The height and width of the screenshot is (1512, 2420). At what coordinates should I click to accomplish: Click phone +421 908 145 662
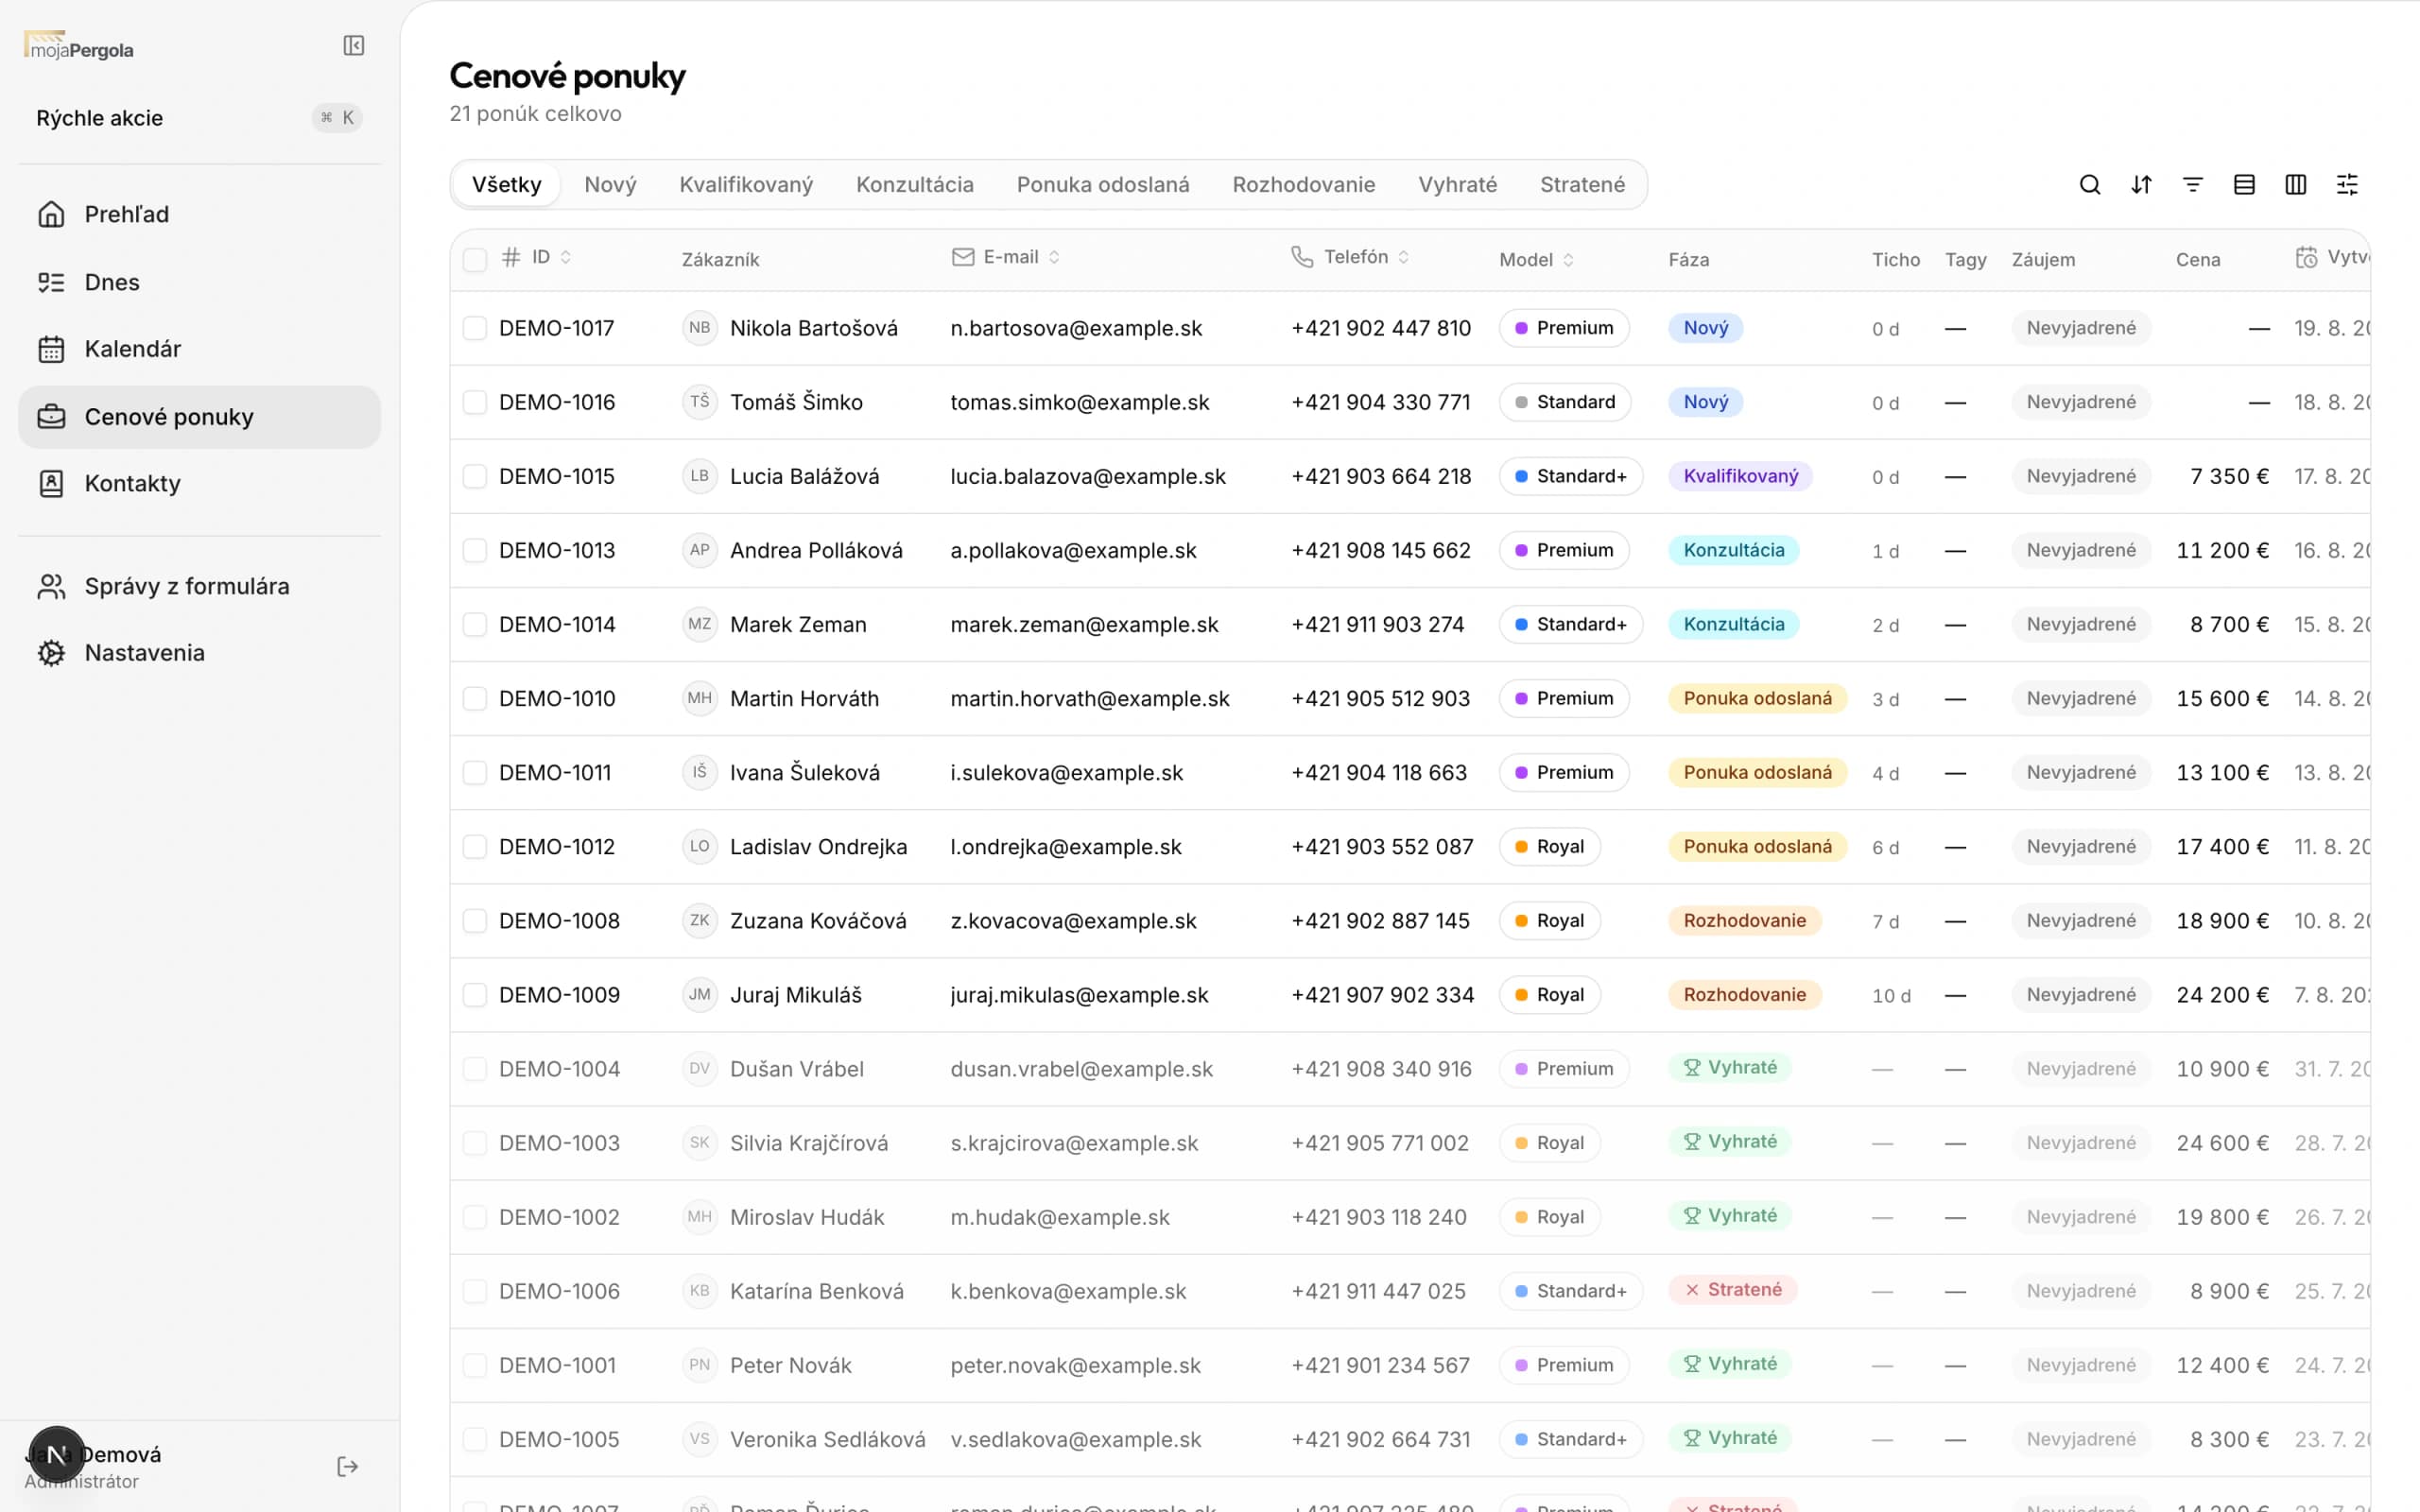coord(1381,550)
